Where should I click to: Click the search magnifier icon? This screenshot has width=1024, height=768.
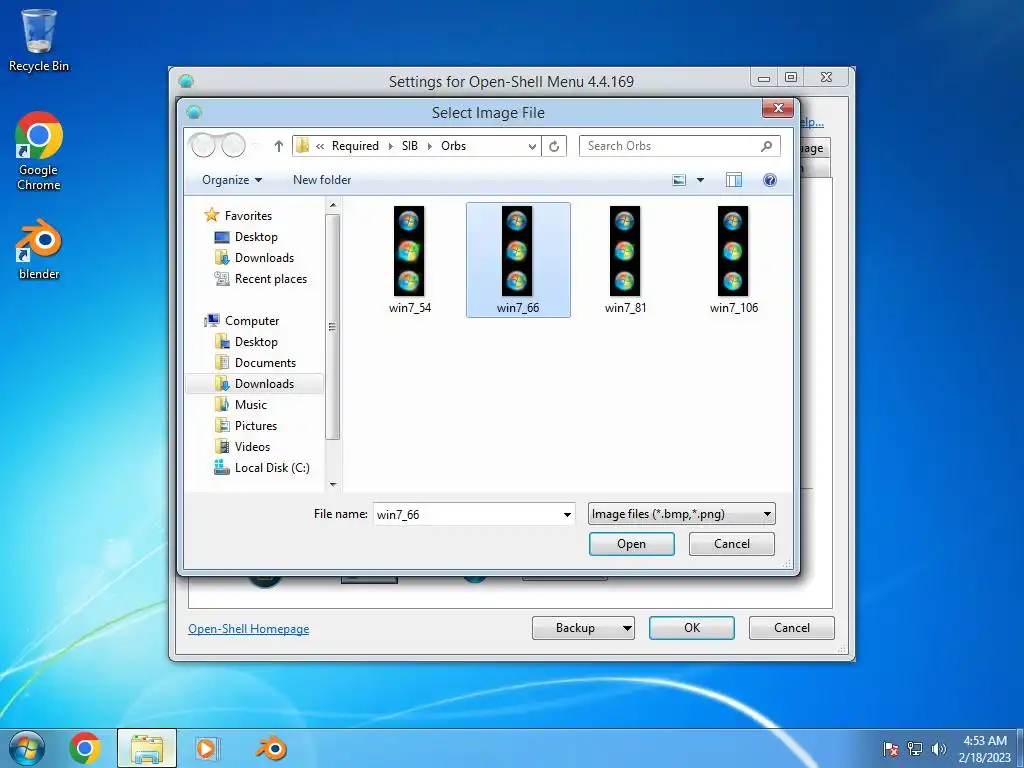click(x=767, y=146)
